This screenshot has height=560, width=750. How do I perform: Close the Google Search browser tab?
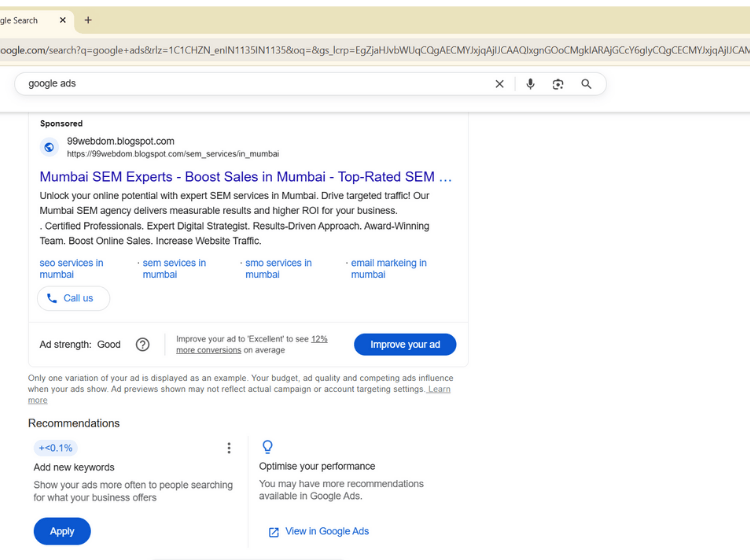[x=63, y=20]
